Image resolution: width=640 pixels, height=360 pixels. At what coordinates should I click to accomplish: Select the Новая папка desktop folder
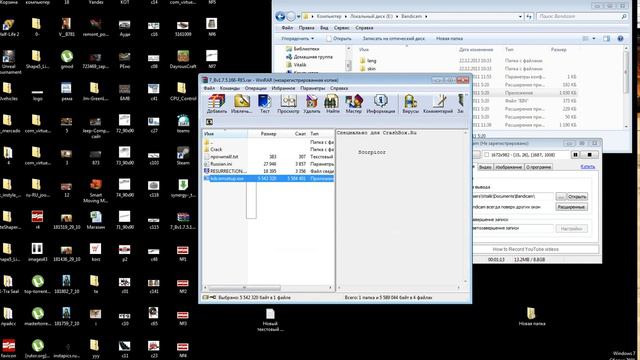pyautogui.click(x=531, y=317)
